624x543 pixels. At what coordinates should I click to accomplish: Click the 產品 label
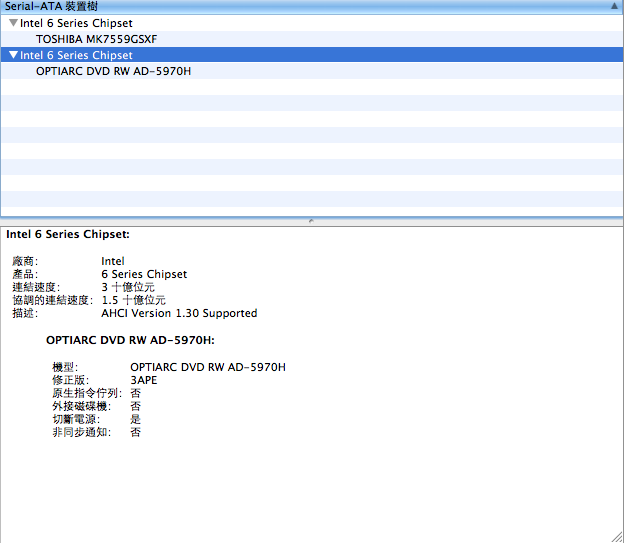coord(25,274)
